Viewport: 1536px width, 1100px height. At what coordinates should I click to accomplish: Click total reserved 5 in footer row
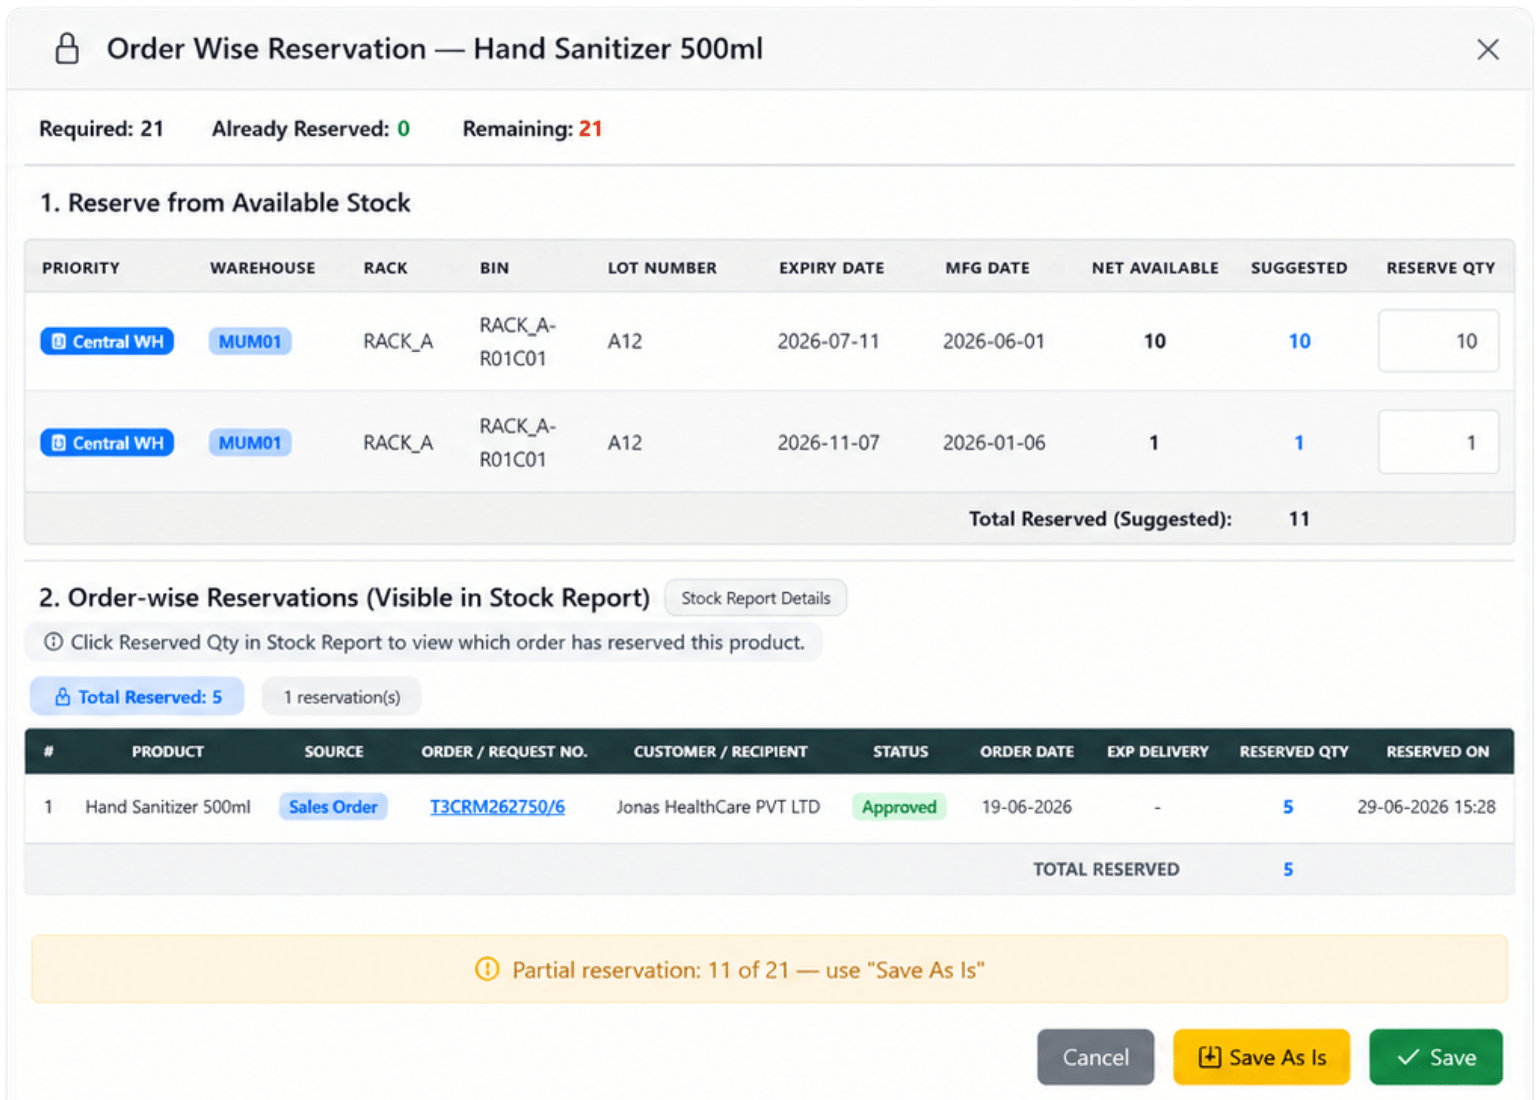pyautogui.click(x=1288, y=869)
